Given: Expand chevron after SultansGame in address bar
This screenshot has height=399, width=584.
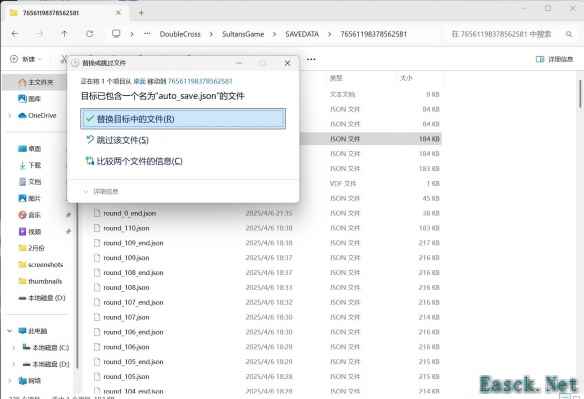Looking at the screenshot, I should click(274, 34).
